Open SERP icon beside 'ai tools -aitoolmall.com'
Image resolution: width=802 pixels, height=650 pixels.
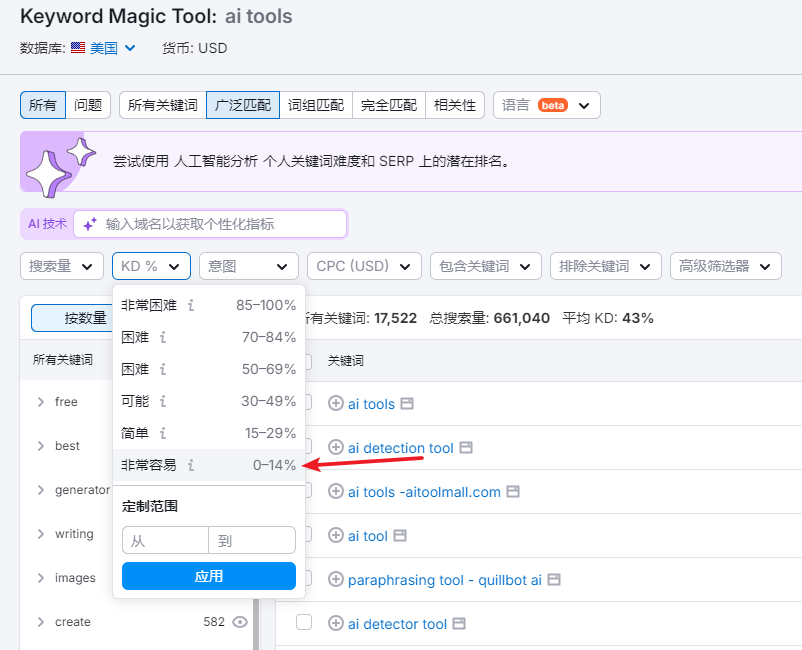click(513, 491)
